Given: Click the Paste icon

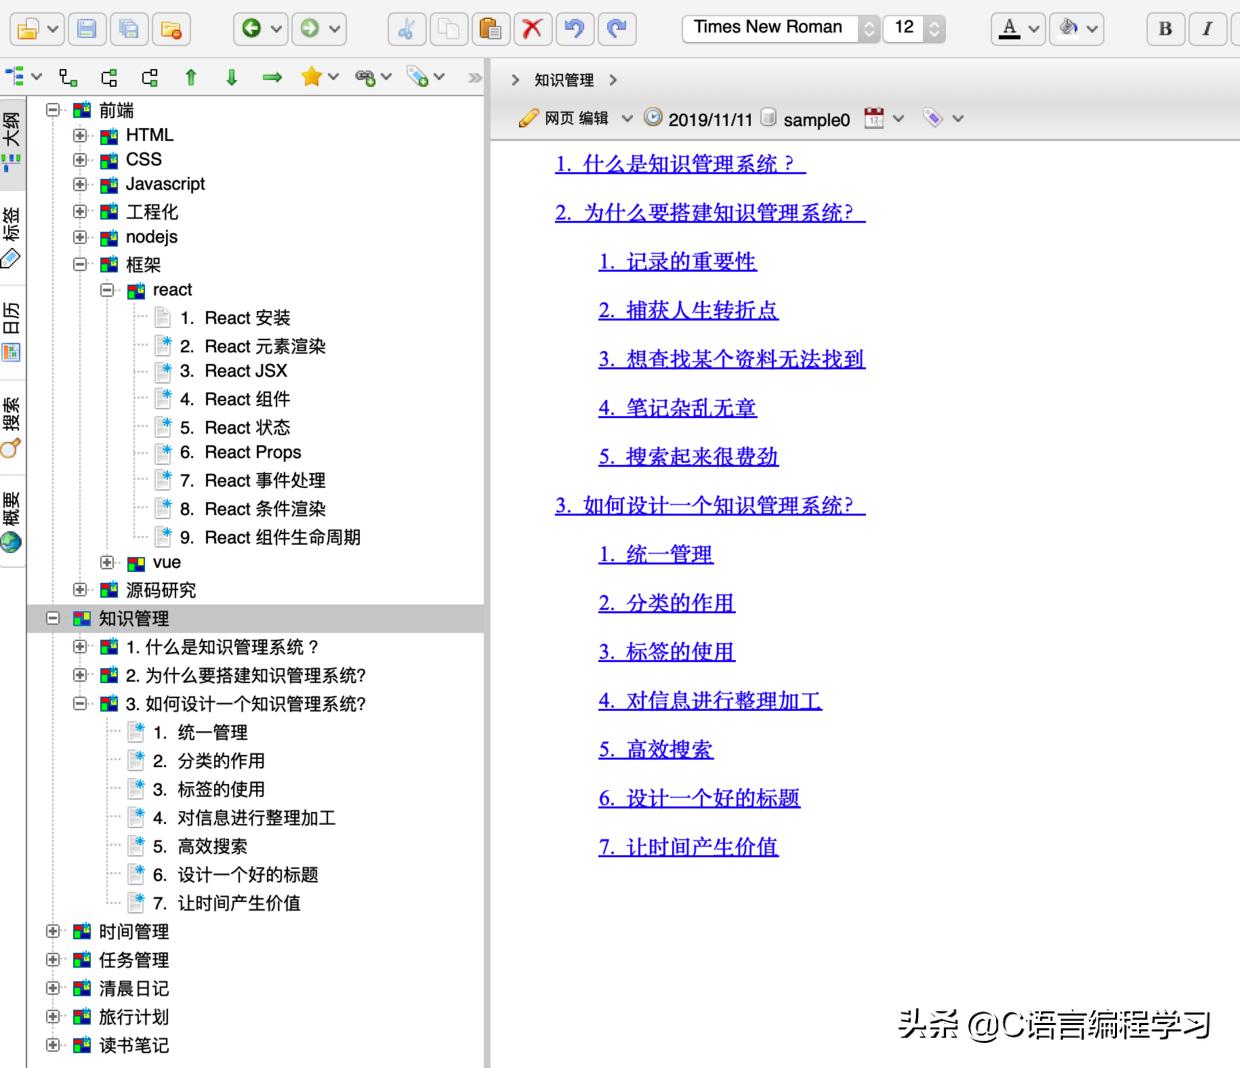Looking at the screenshot, I should tap(490, 29).
